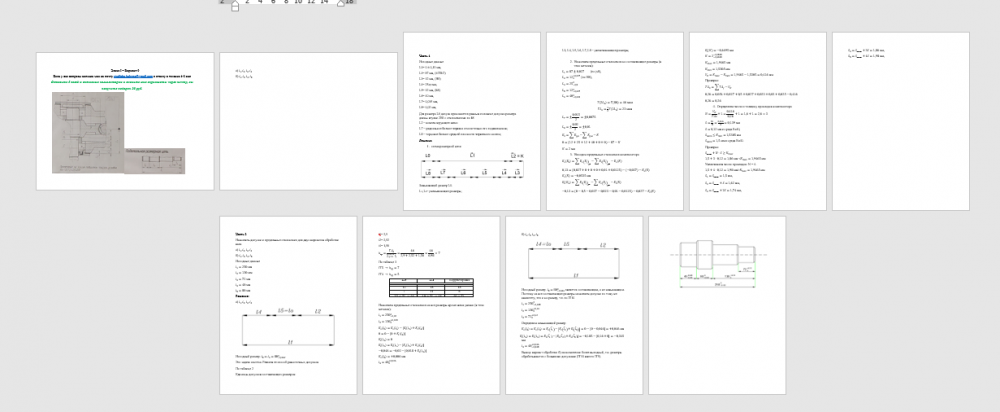Click the bold title line on first page

coord(126,72)
